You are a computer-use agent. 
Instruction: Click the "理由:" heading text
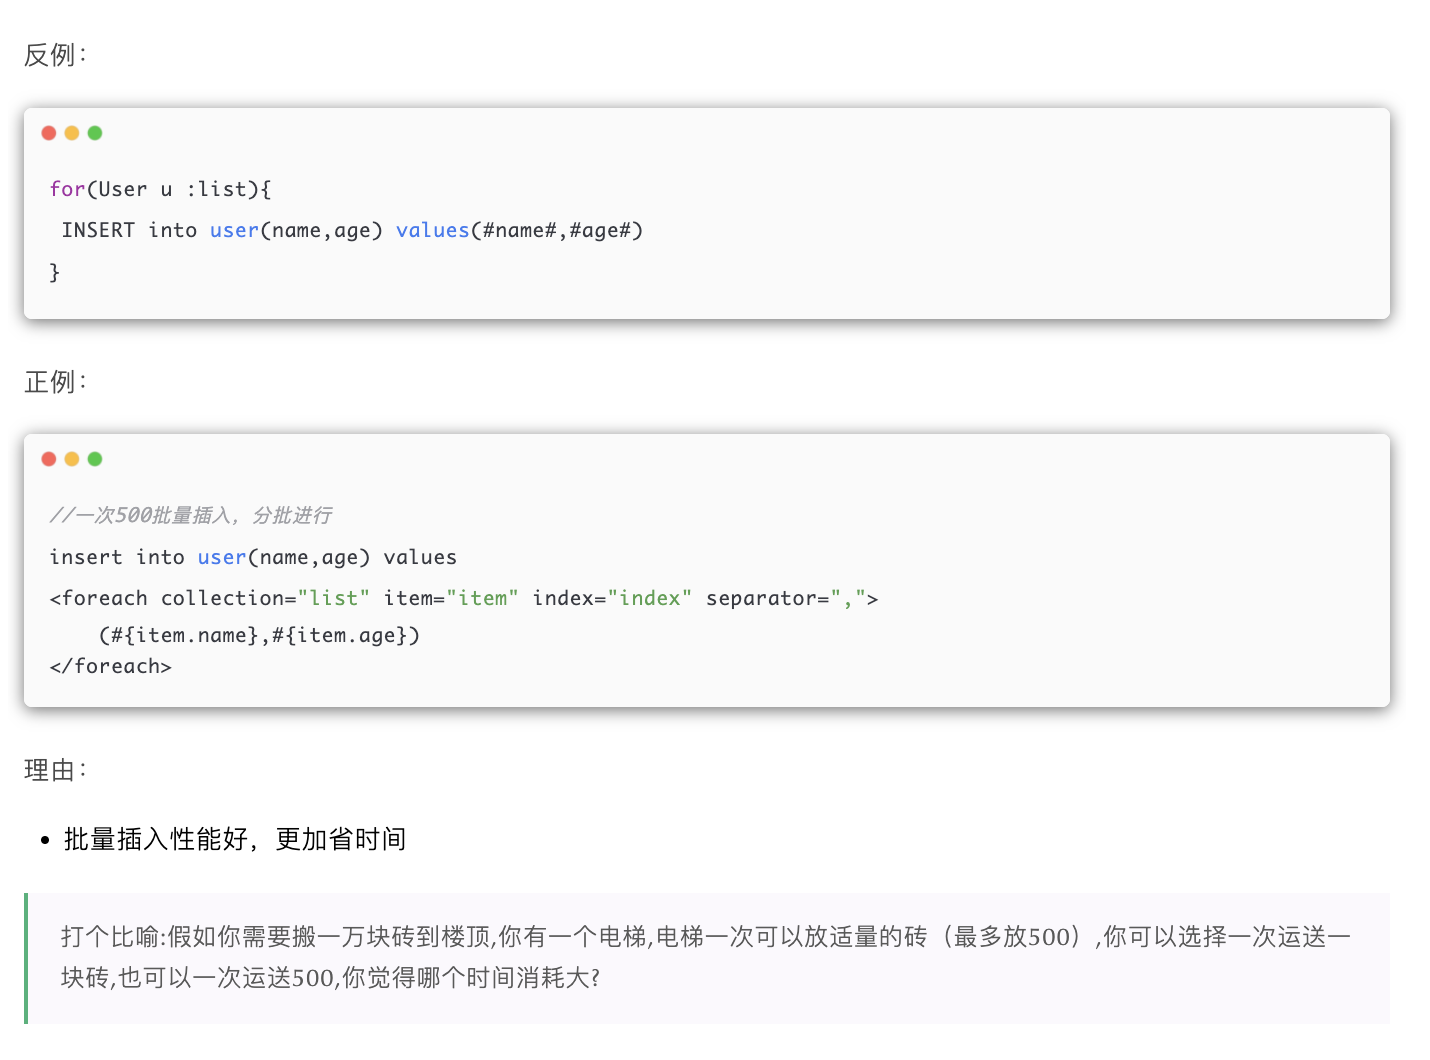click(x=55, y=770)
